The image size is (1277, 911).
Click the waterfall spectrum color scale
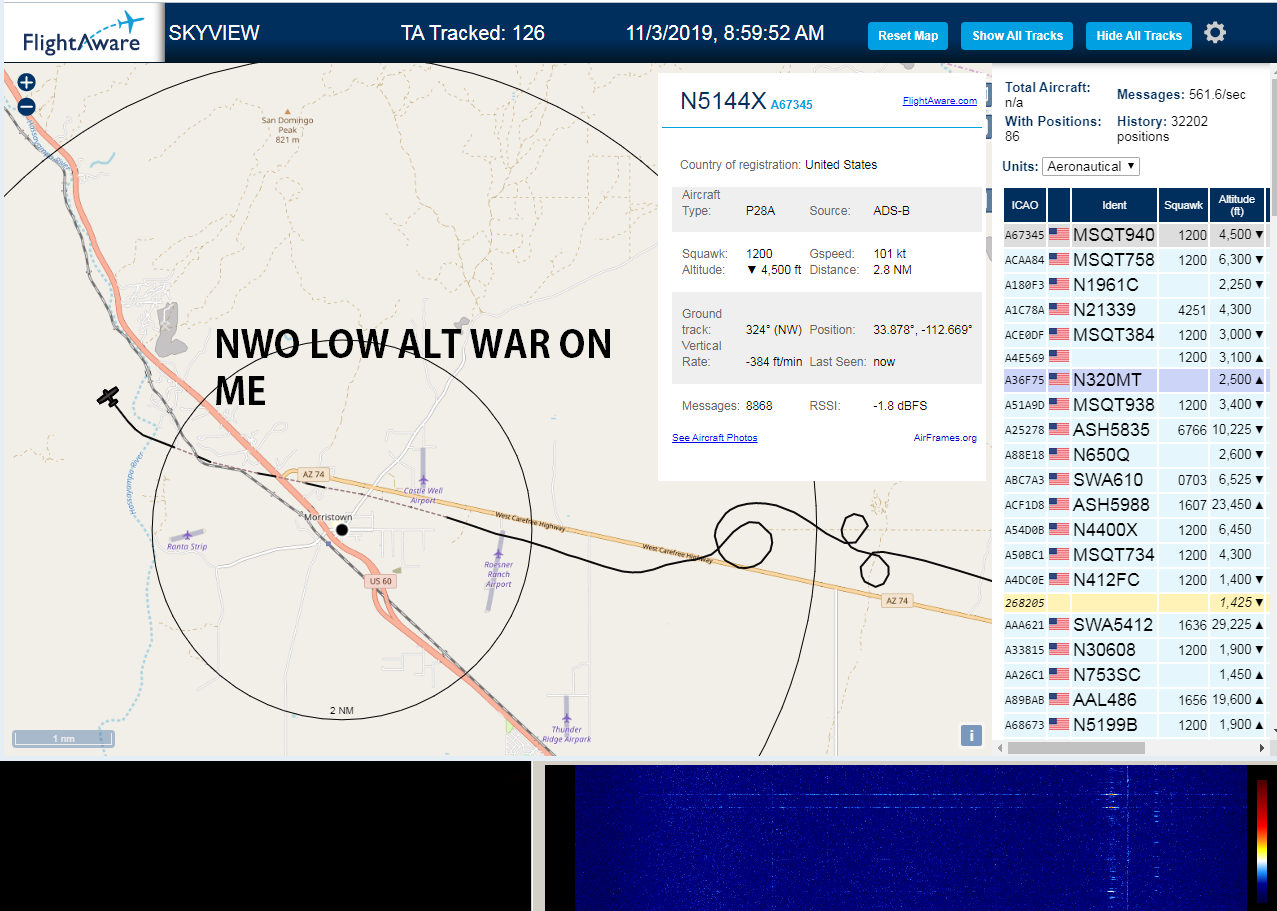click(1262, 840)
